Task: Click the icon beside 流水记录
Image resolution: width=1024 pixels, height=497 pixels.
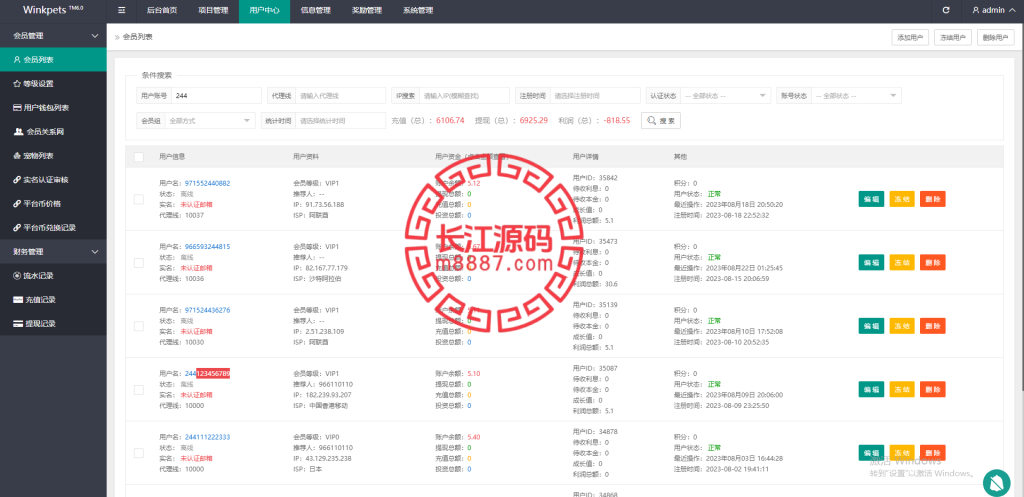Action: tap(17, 276)
